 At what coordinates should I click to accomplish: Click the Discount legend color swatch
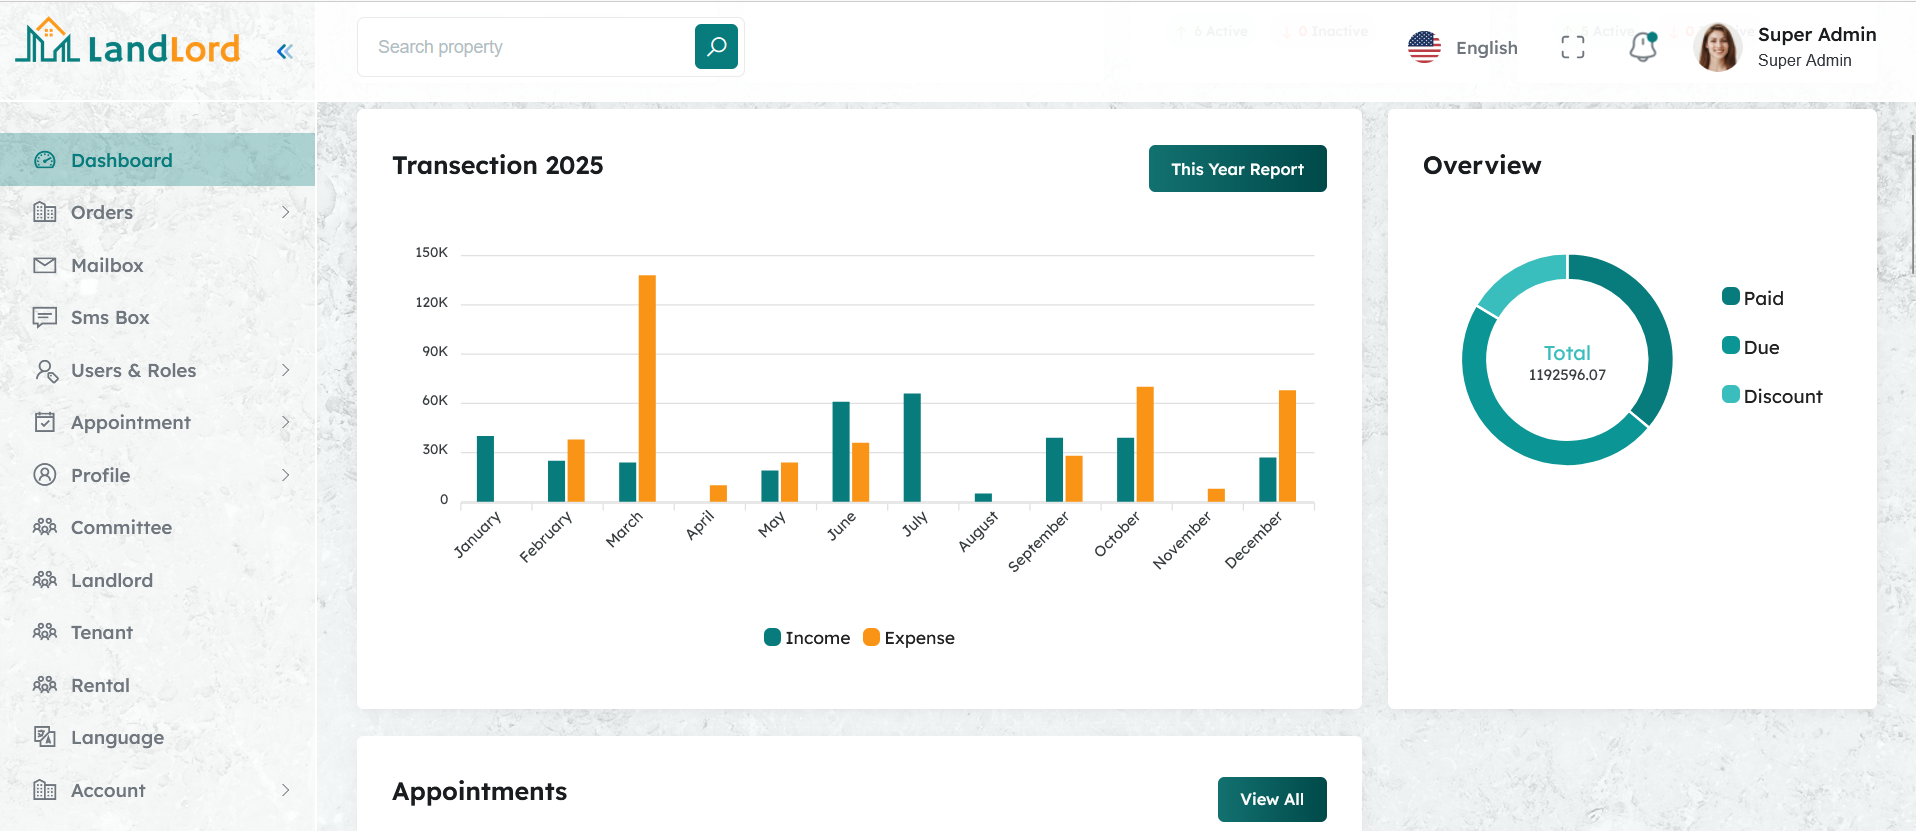[1730, 395]
